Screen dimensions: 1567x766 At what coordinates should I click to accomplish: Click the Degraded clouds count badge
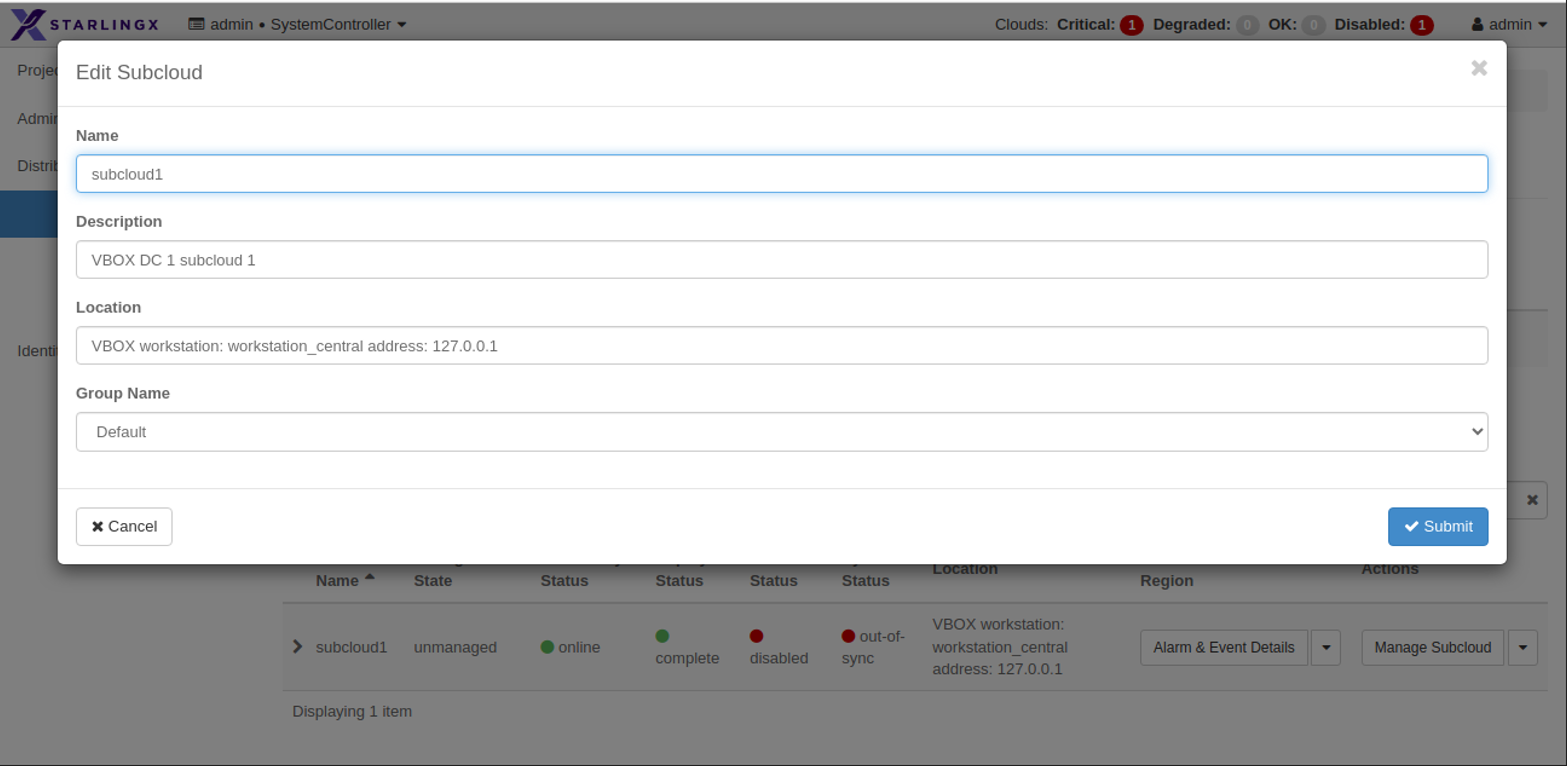(x=1247, y=25)
